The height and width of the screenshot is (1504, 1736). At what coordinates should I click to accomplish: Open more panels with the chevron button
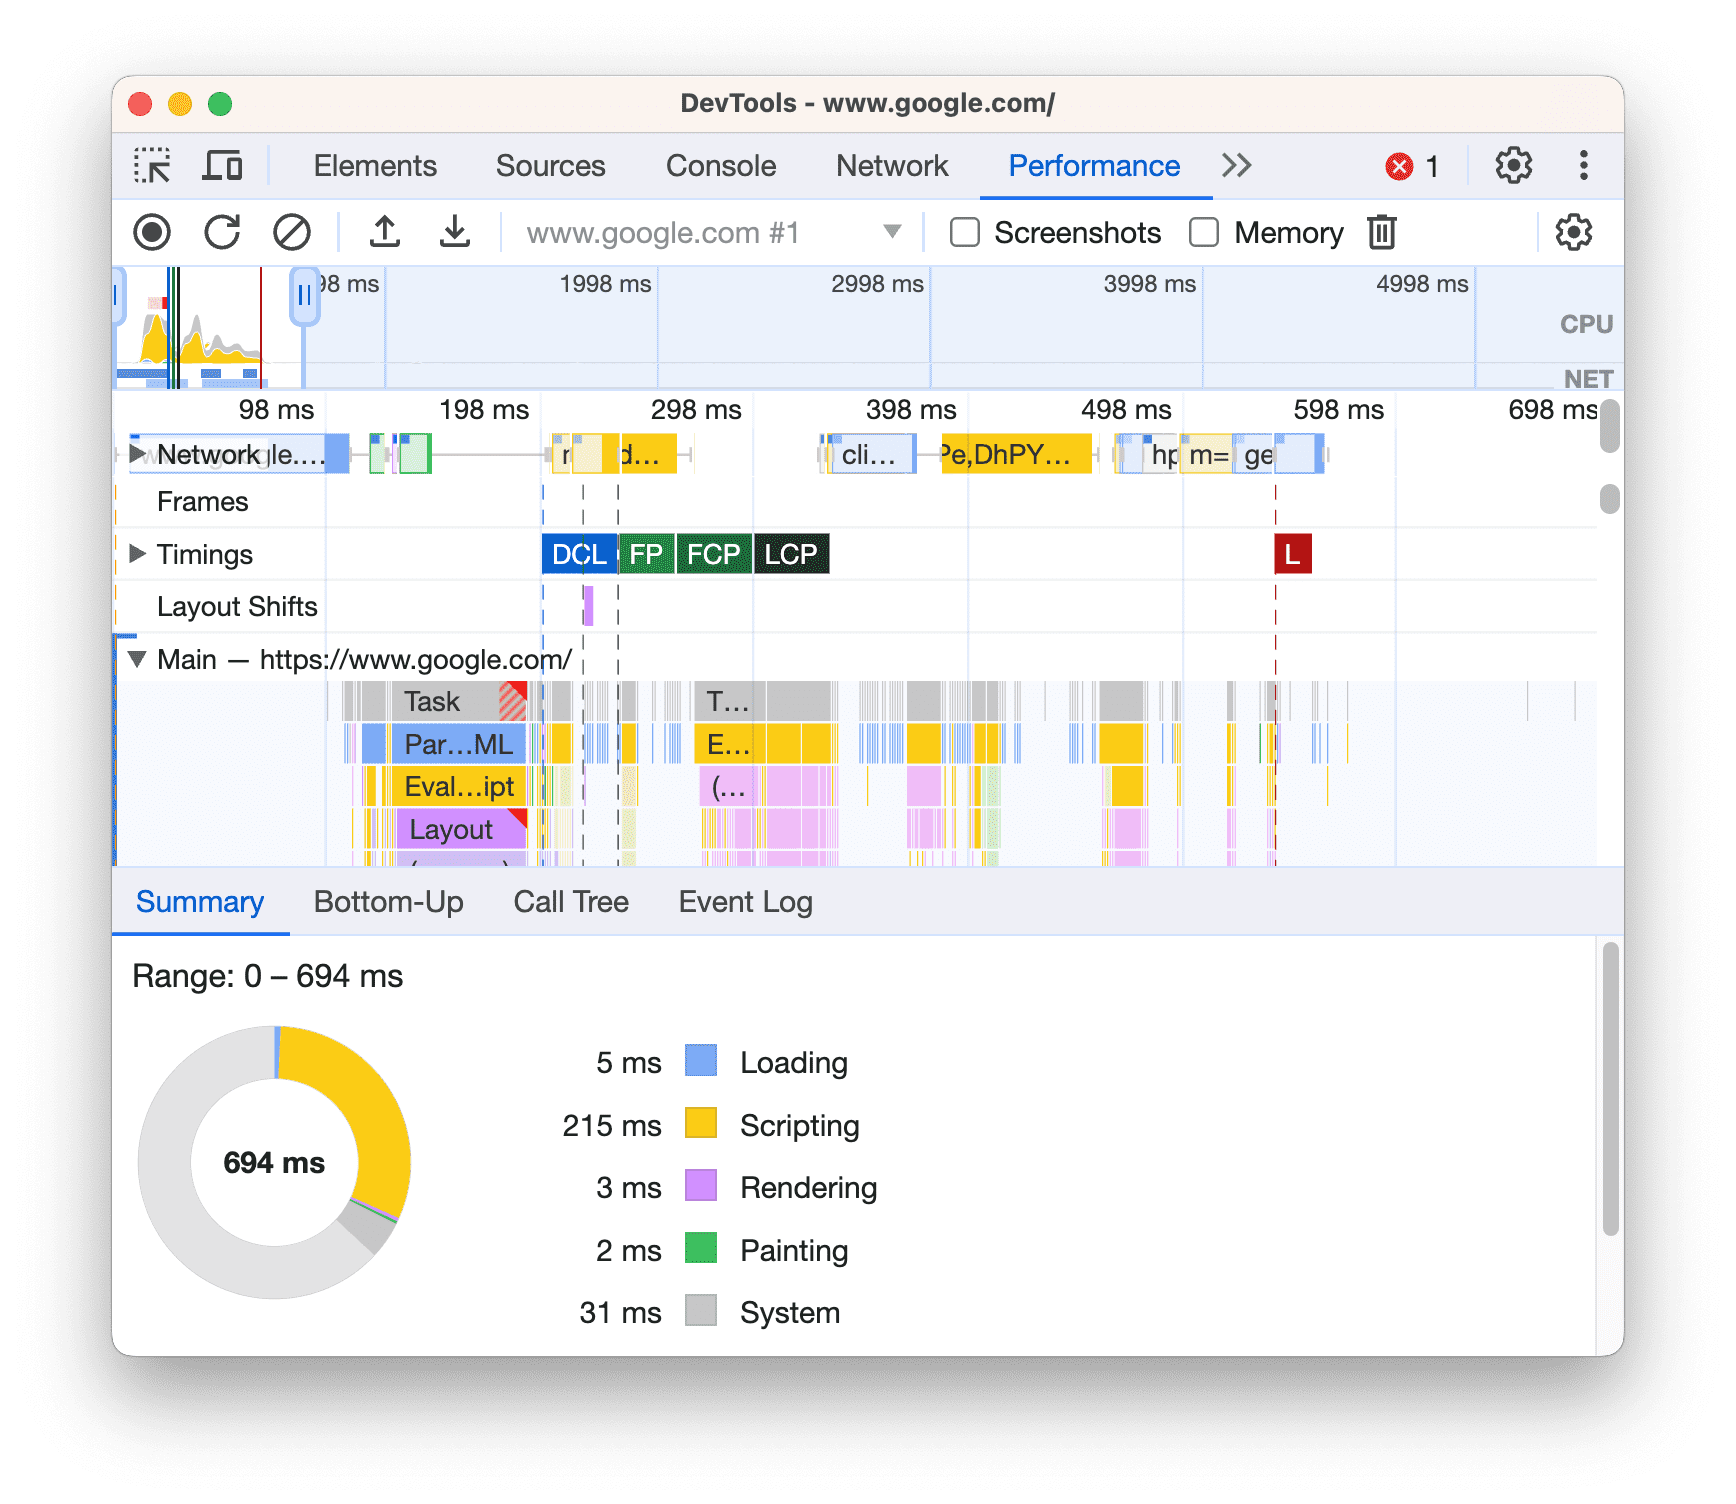[1236, 166]
